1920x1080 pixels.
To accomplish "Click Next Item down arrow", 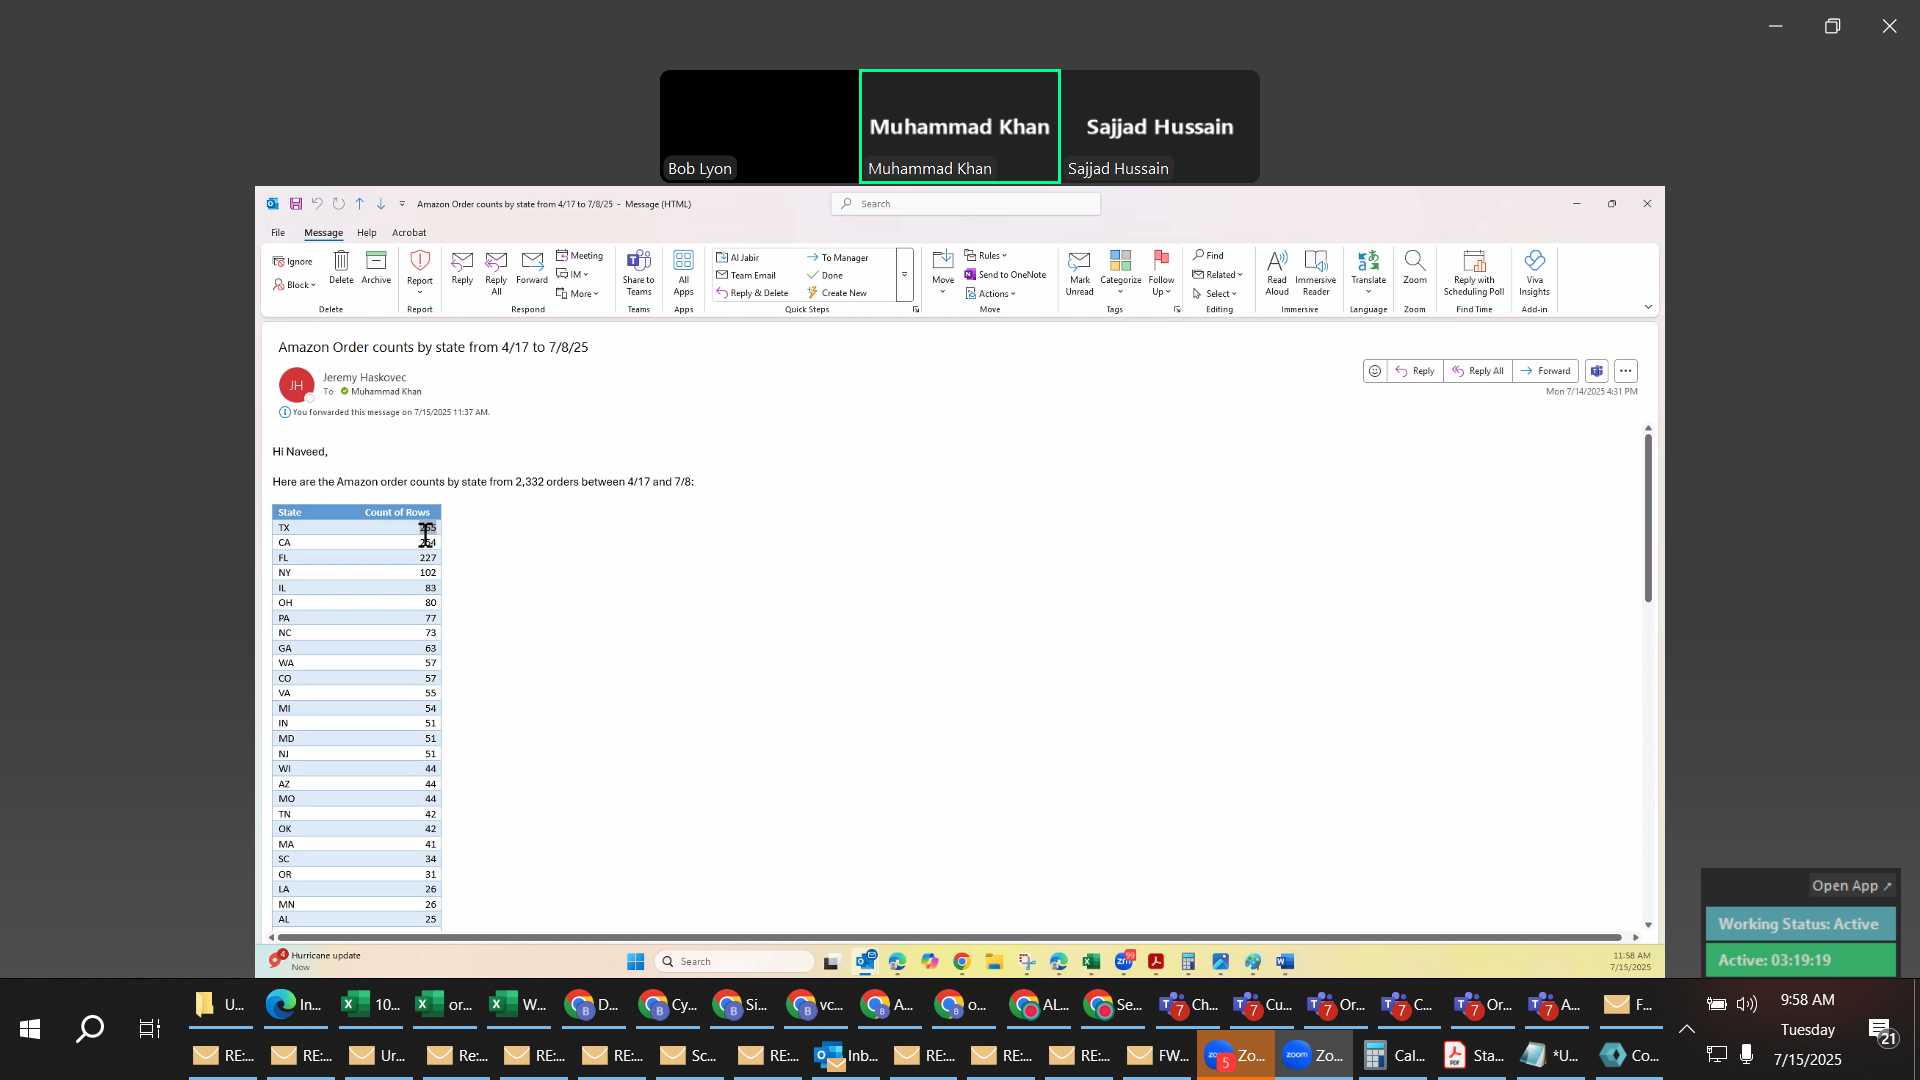I will click(381, 204).
